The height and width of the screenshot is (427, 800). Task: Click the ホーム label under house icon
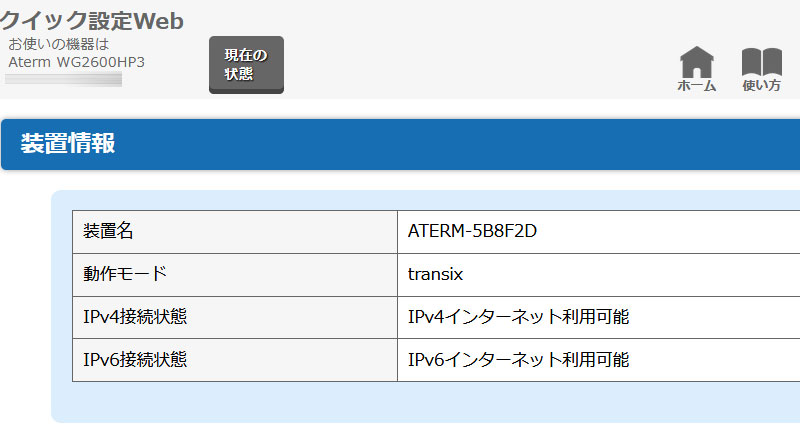point(696,86)
